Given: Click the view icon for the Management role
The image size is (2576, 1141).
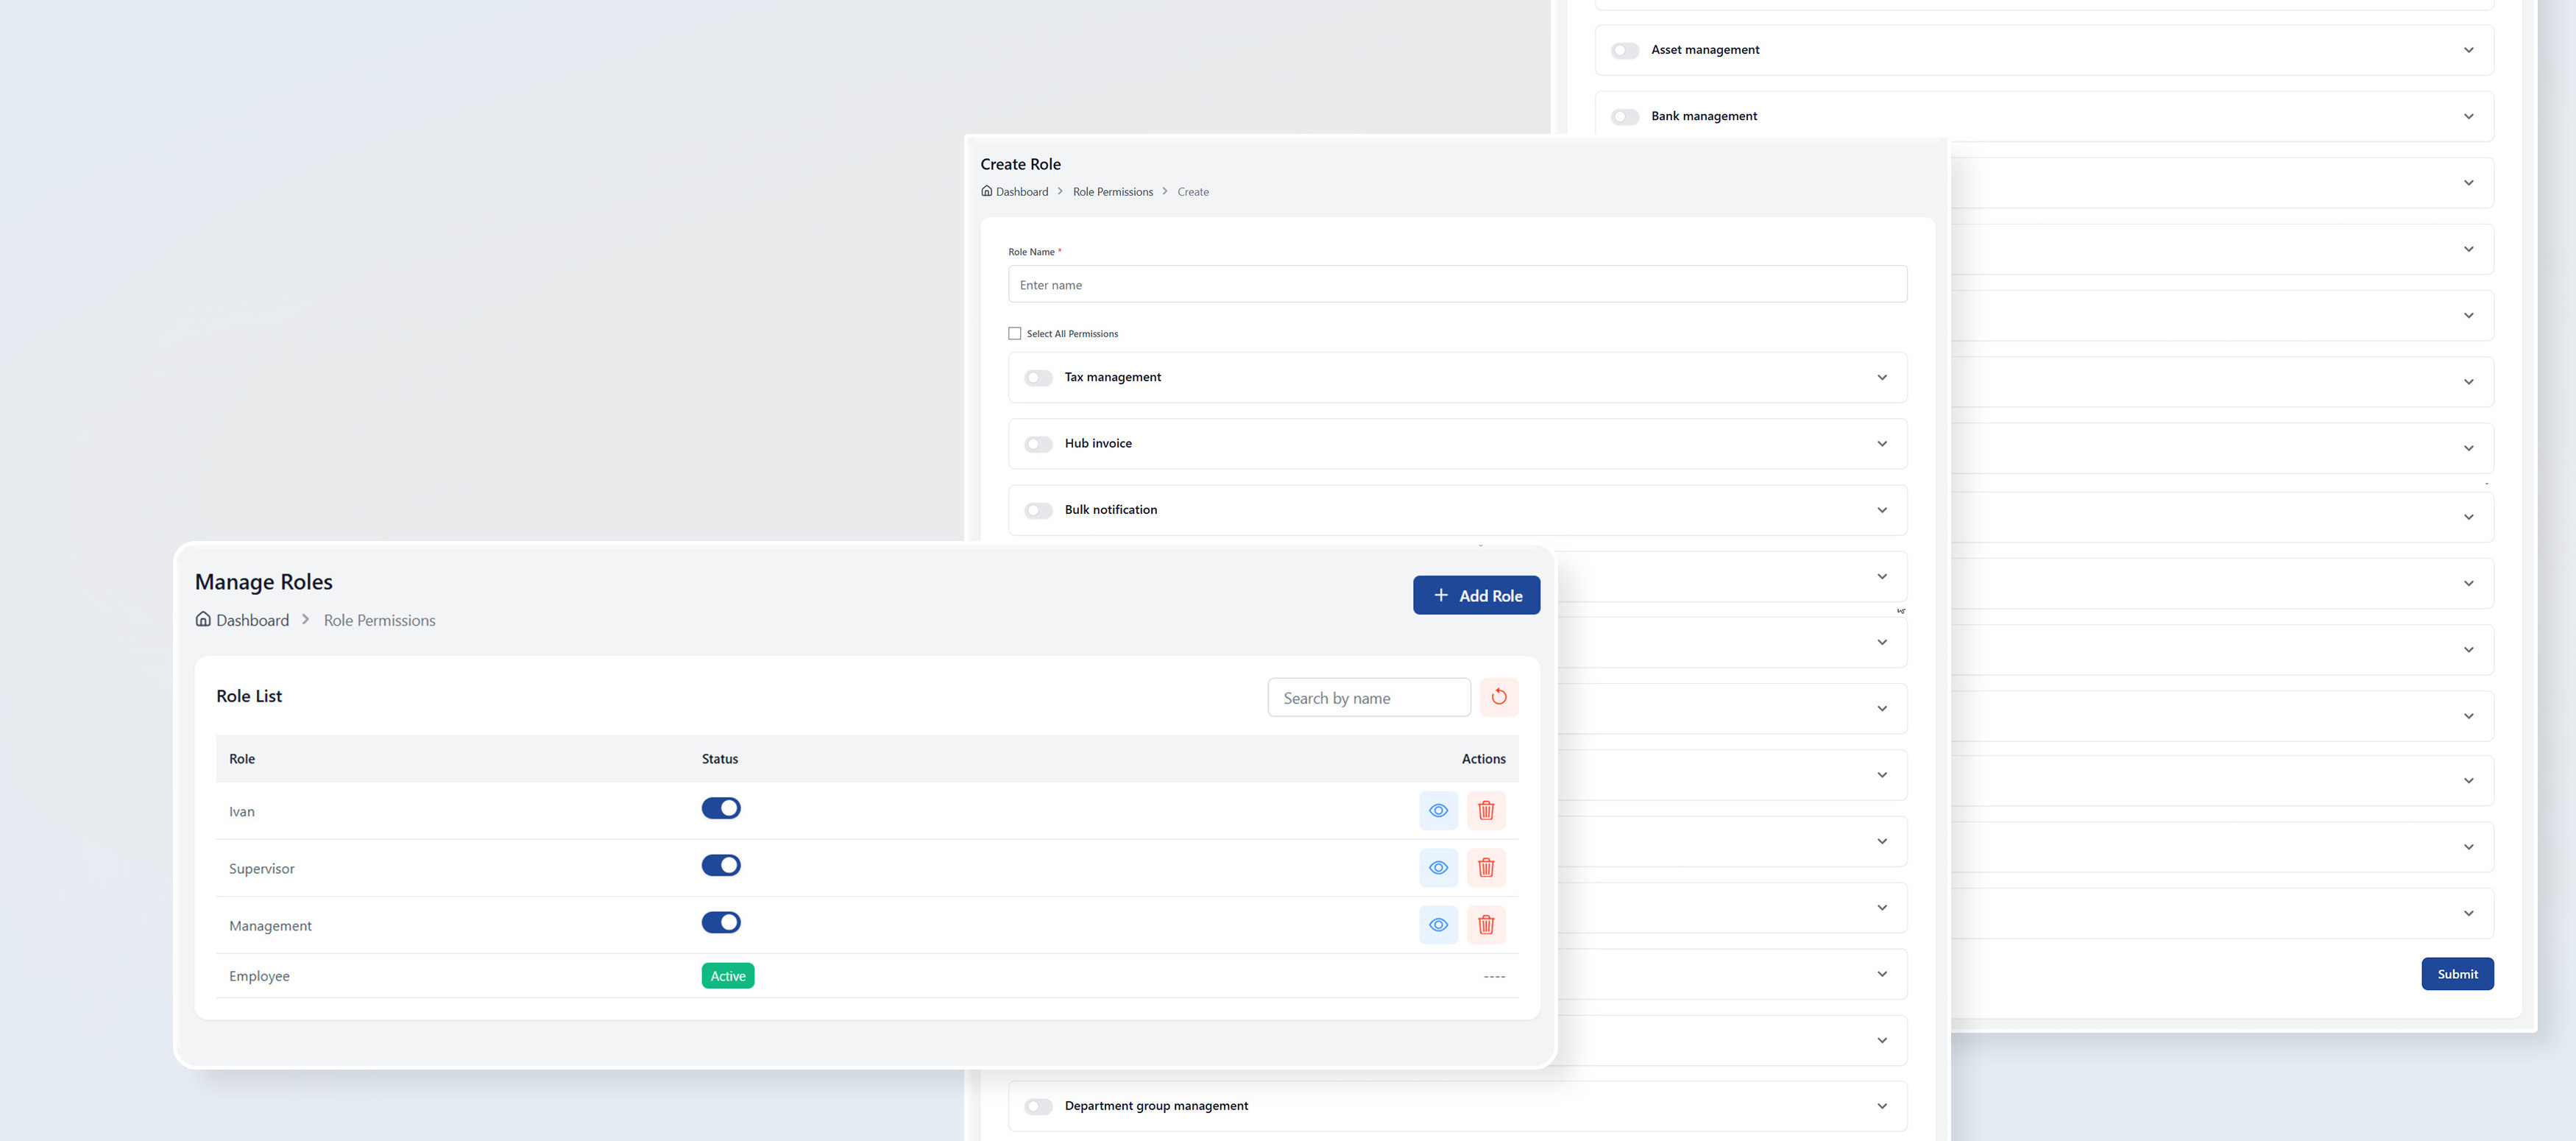Looking at the screenshot, I should click(1438, 925).
